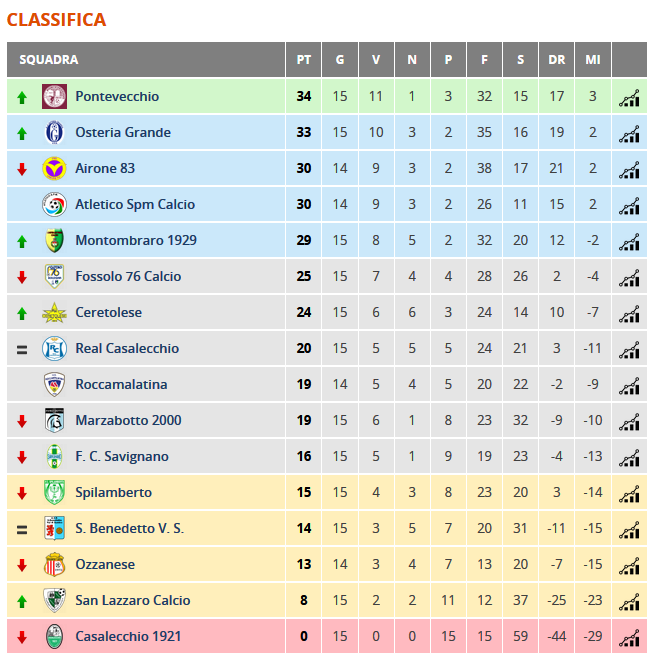Screen dimensions: 660x665
Task: Open the trend chart icon for Pontevecchio
Action: 629,98
